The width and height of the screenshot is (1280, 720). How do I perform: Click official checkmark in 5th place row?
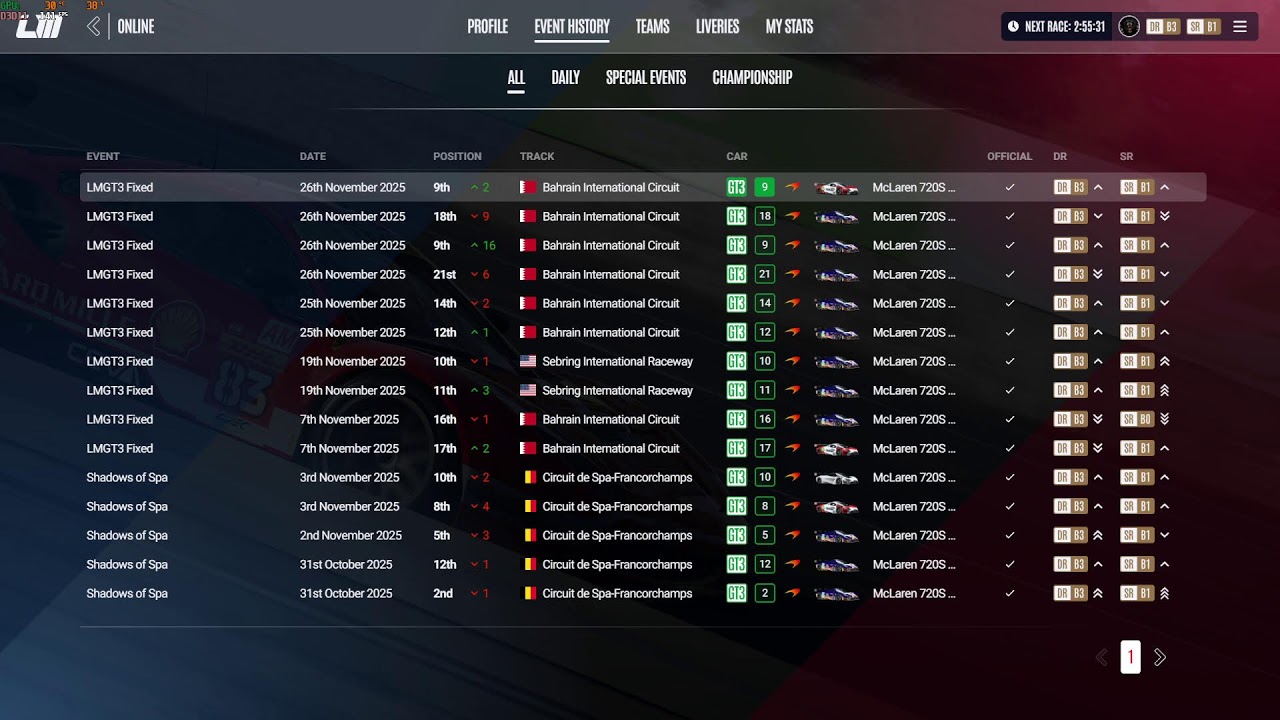point(1010,535)
